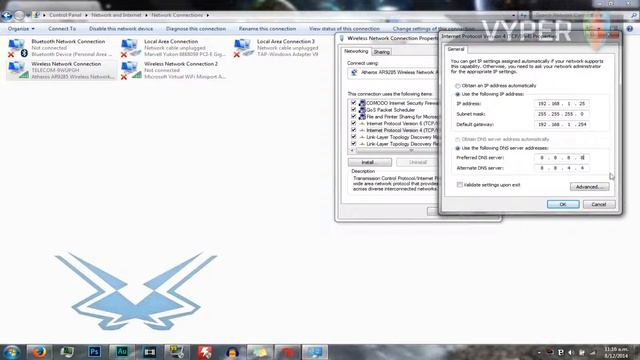Click the QoS Packet Scheduler item icon
Image resolution: width=640 pixels, height=360 pixels.
[362, 110]
